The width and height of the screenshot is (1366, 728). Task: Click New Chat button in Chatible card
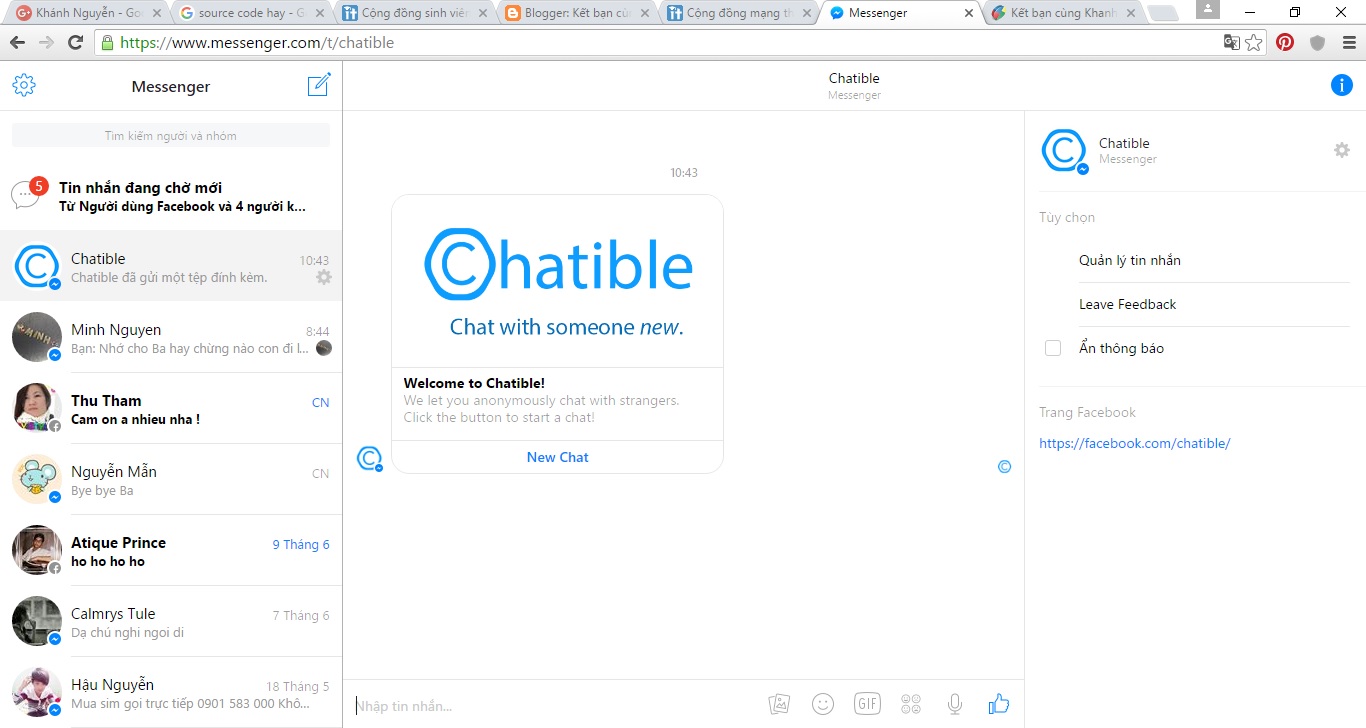(x=557, y=457)
